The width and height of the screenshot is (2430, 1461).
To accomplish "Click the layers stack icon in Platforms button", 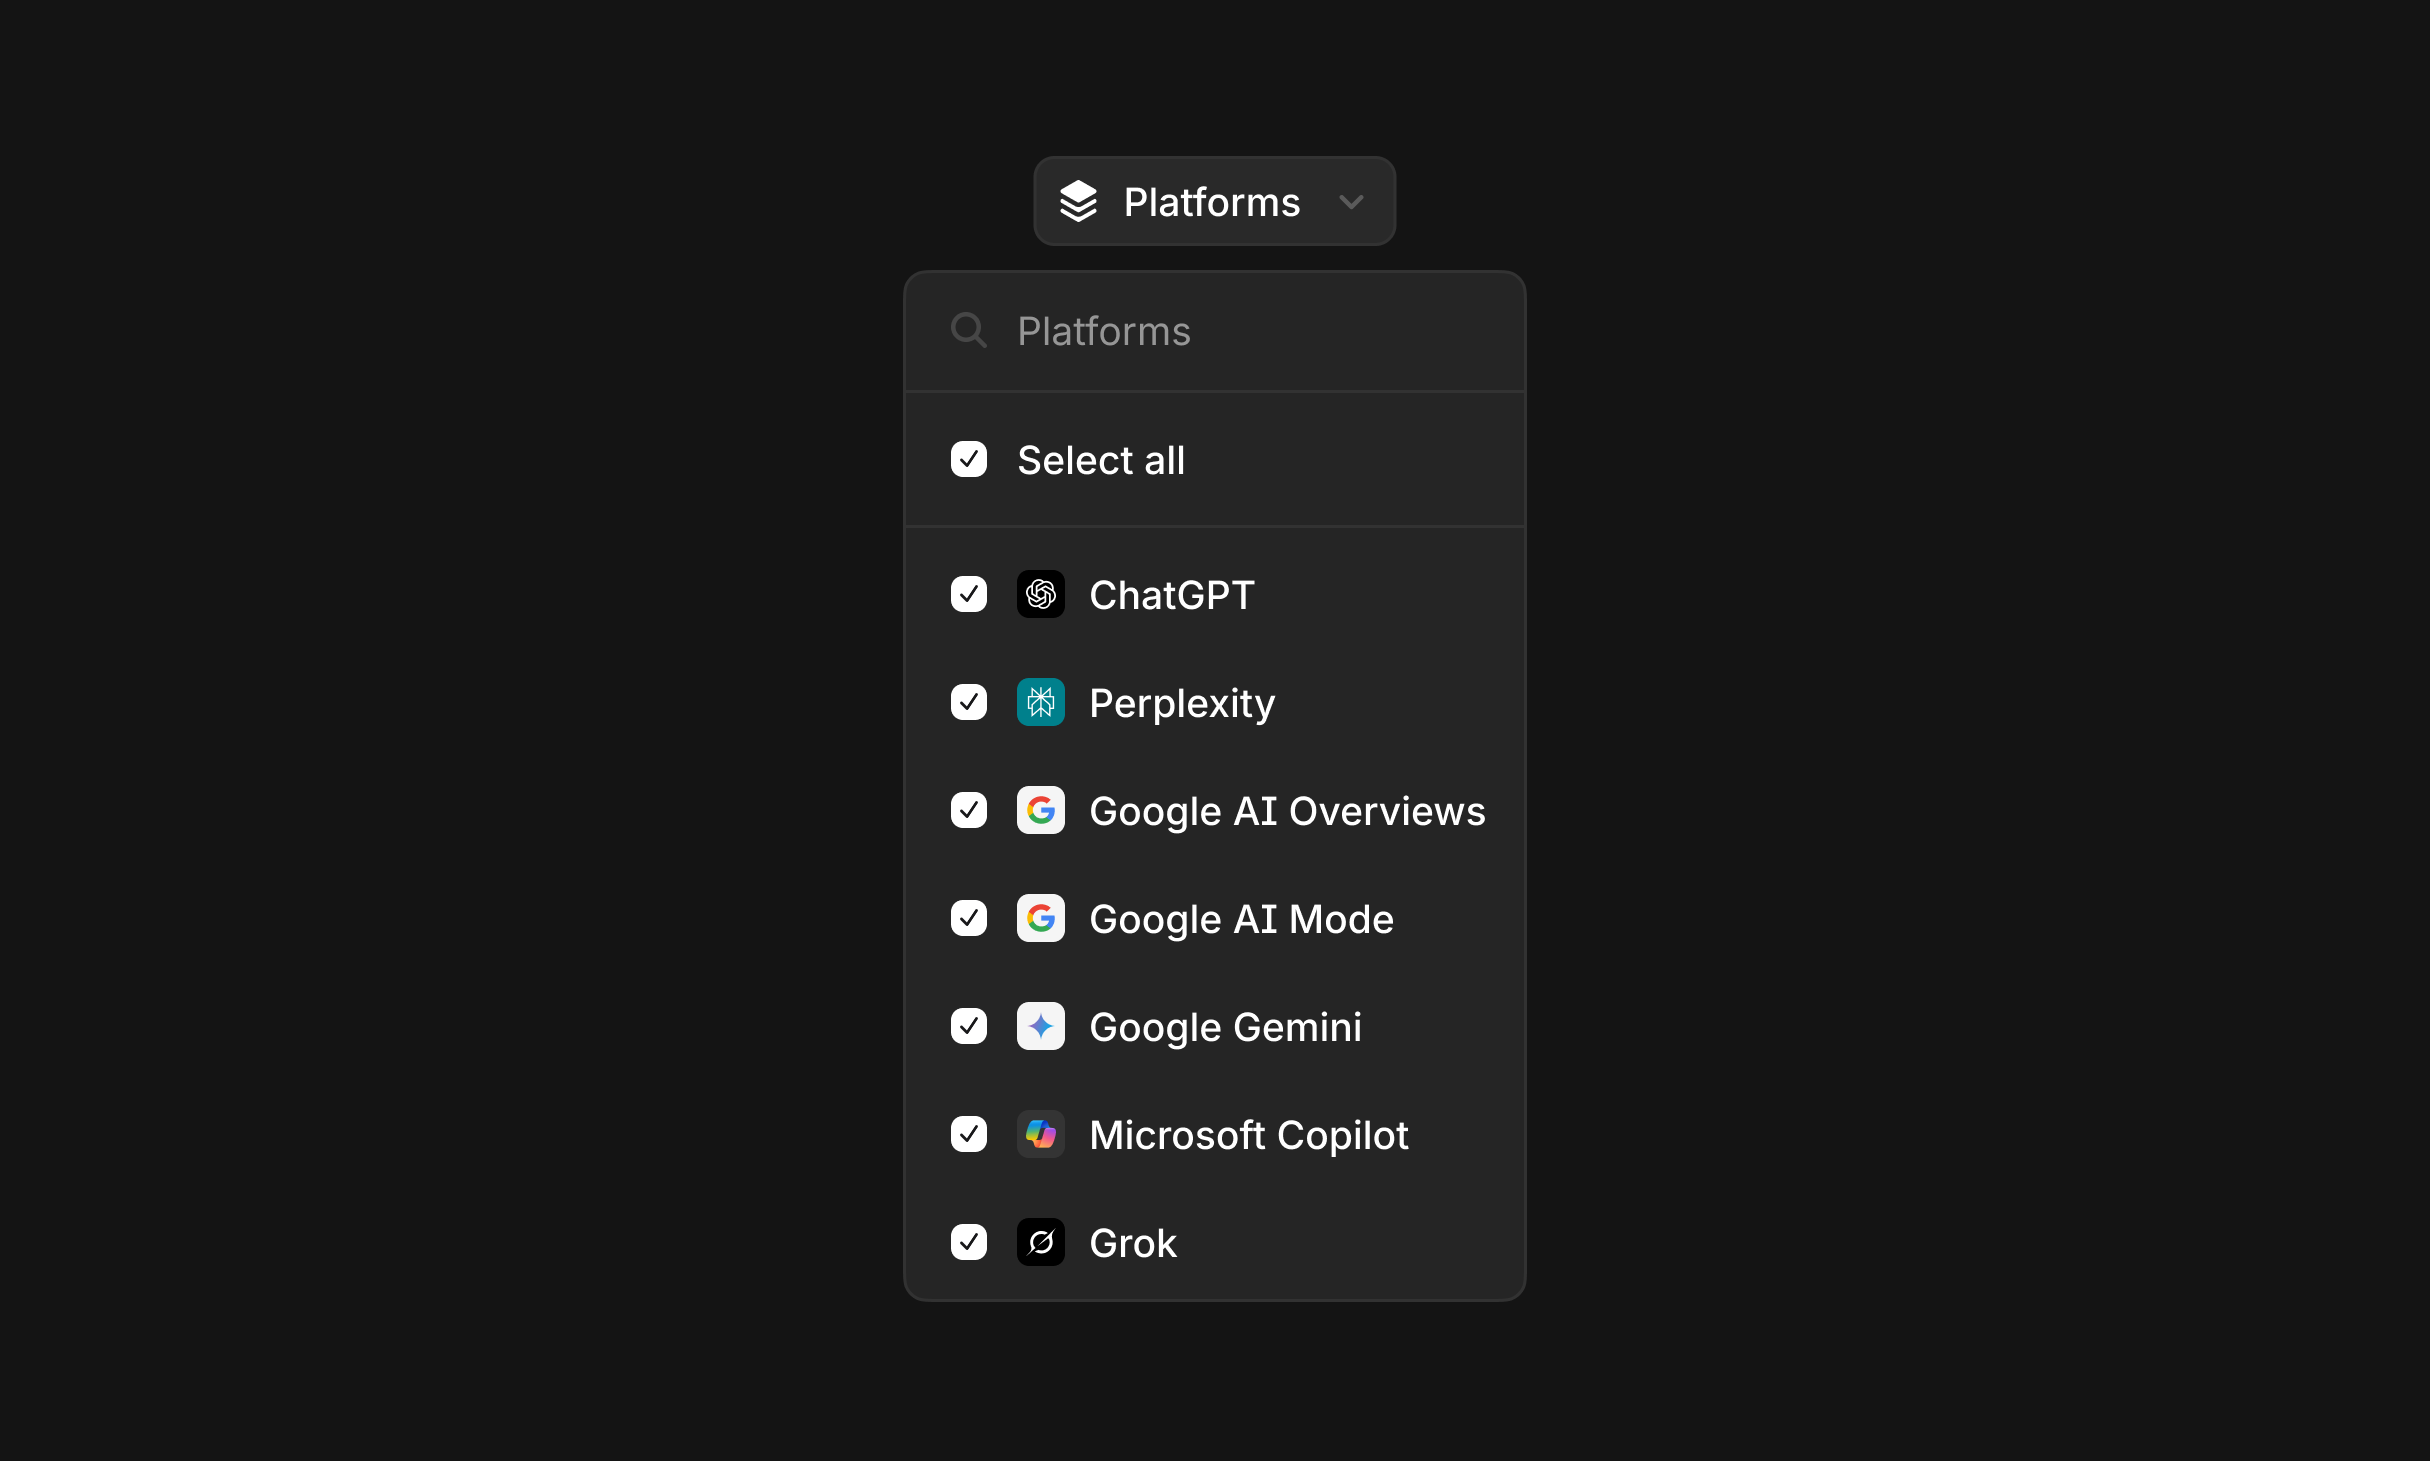I will [1078, 202].
